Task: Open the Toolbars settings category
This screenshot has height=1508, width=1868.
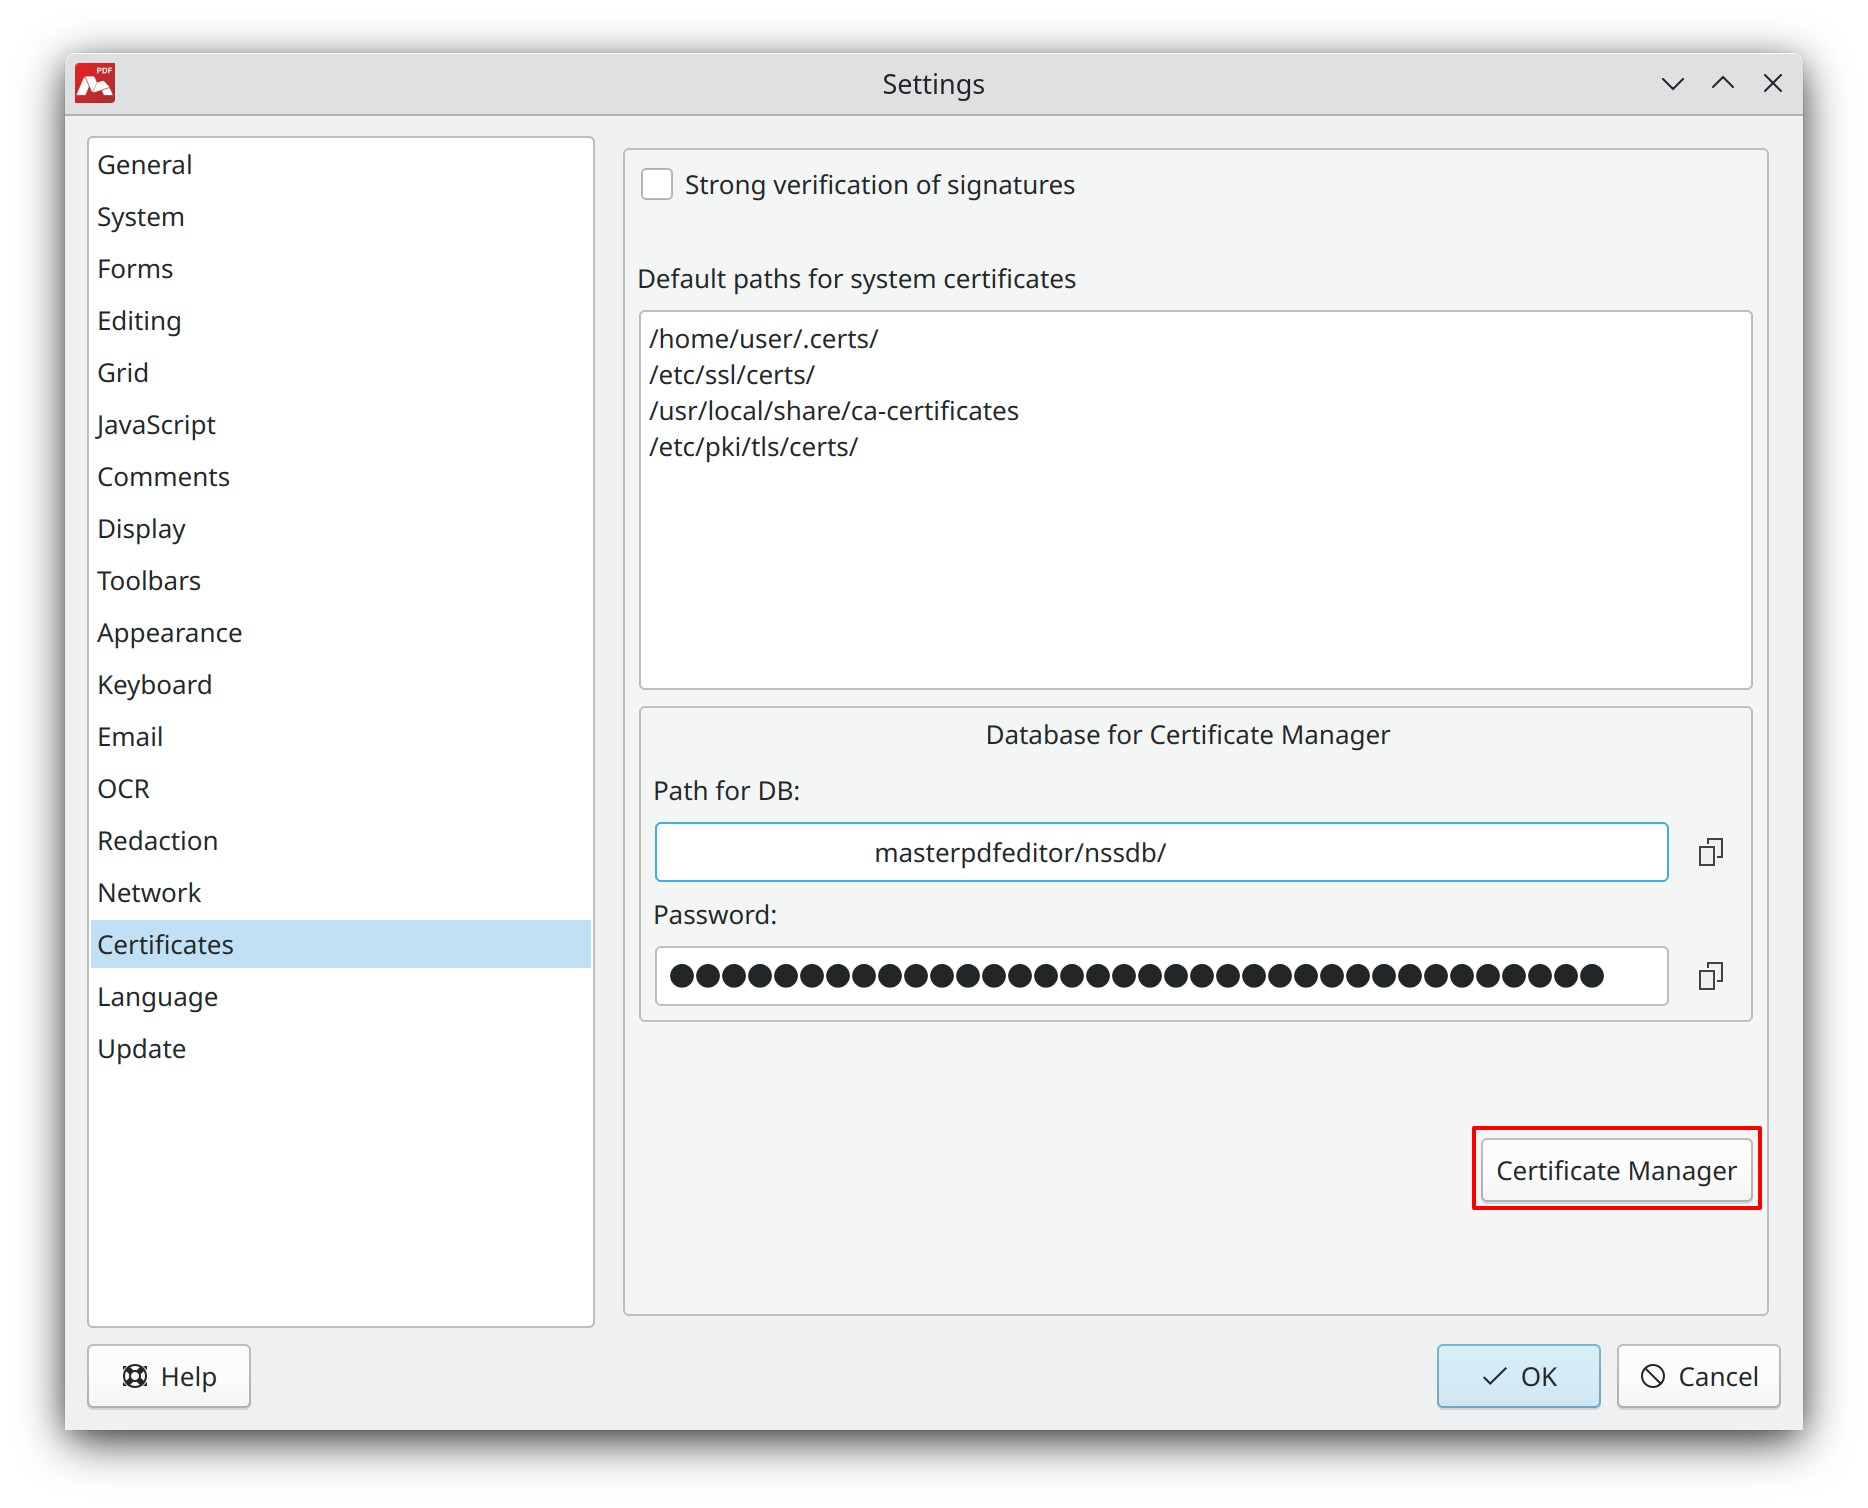Action: point(341,581)
